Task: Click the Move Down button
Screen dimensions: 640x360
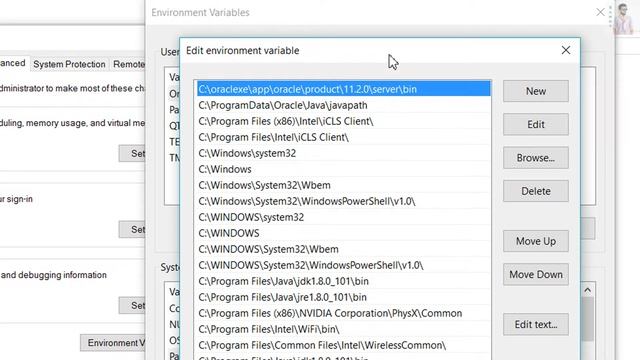Action: click(x=536, y=274)
